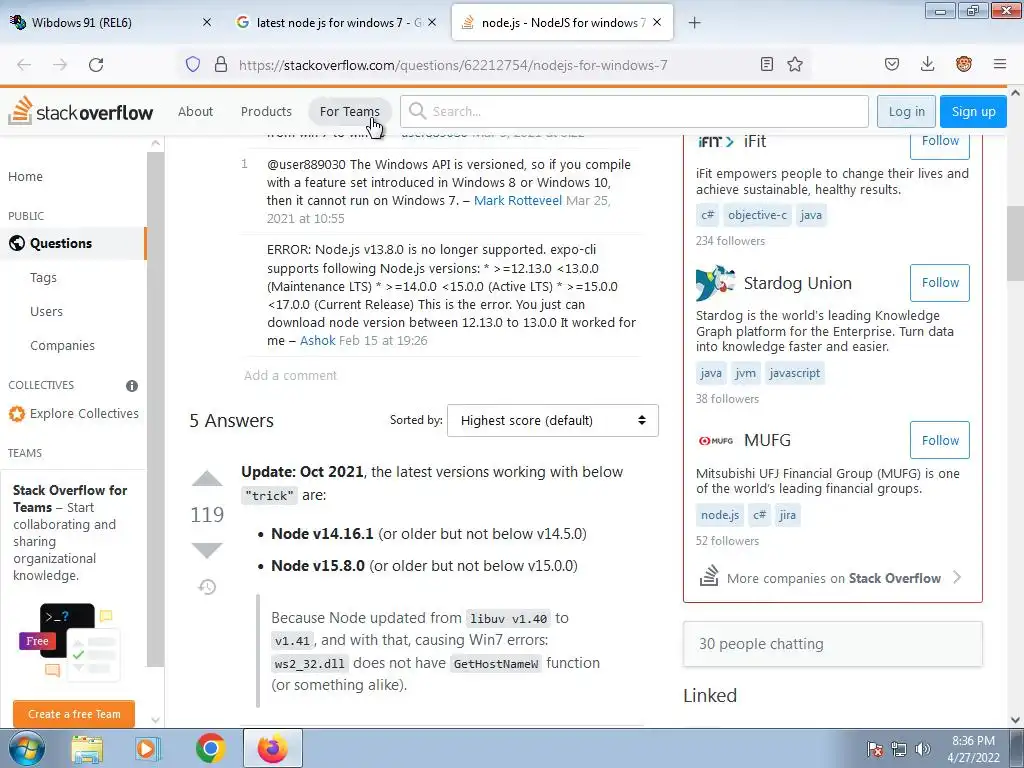1024x768 pixels.
Task: Expand More companies on Stack Overflow
Action: pos(830,578)
